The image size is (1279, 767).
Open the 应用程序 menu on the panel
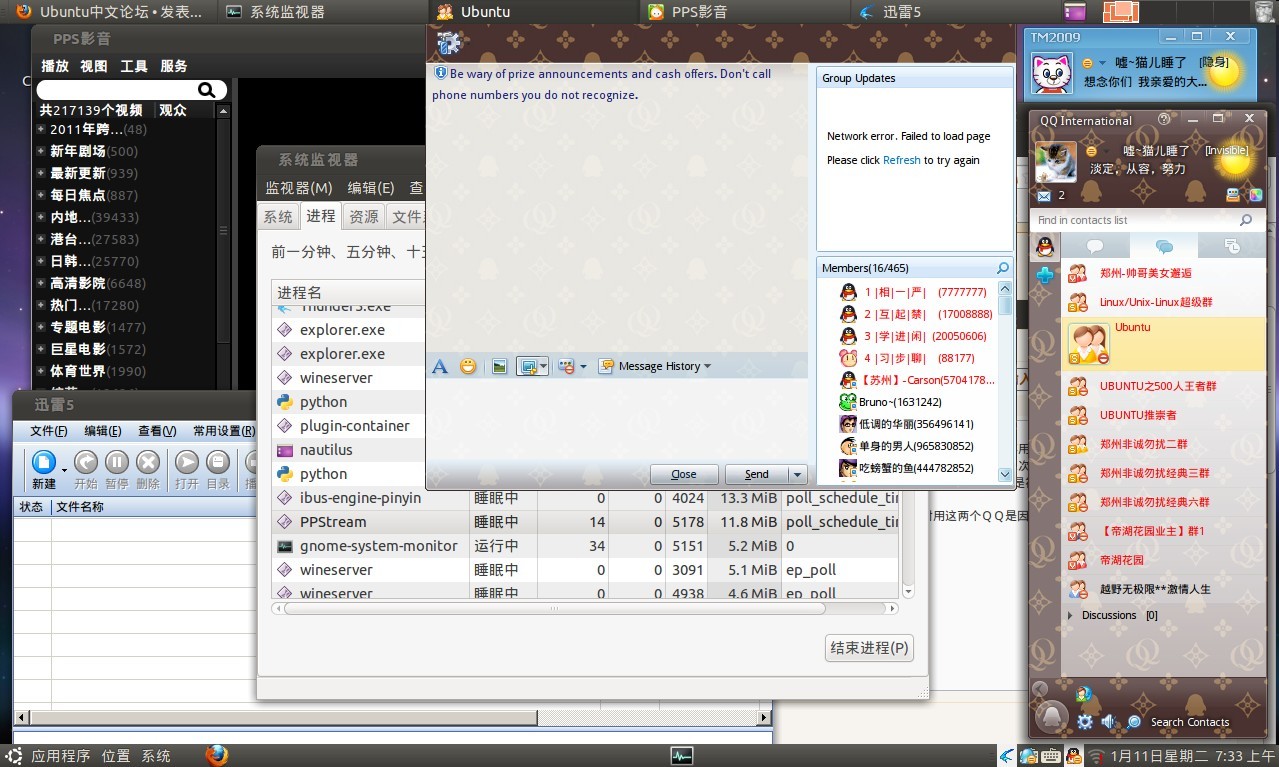pos(60,756)
